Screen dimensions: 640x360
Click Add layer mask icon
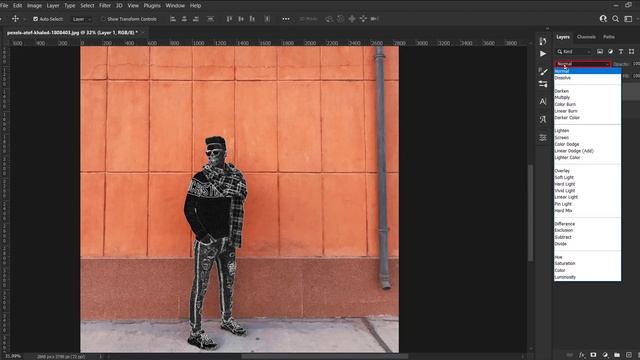click(593, 355)
